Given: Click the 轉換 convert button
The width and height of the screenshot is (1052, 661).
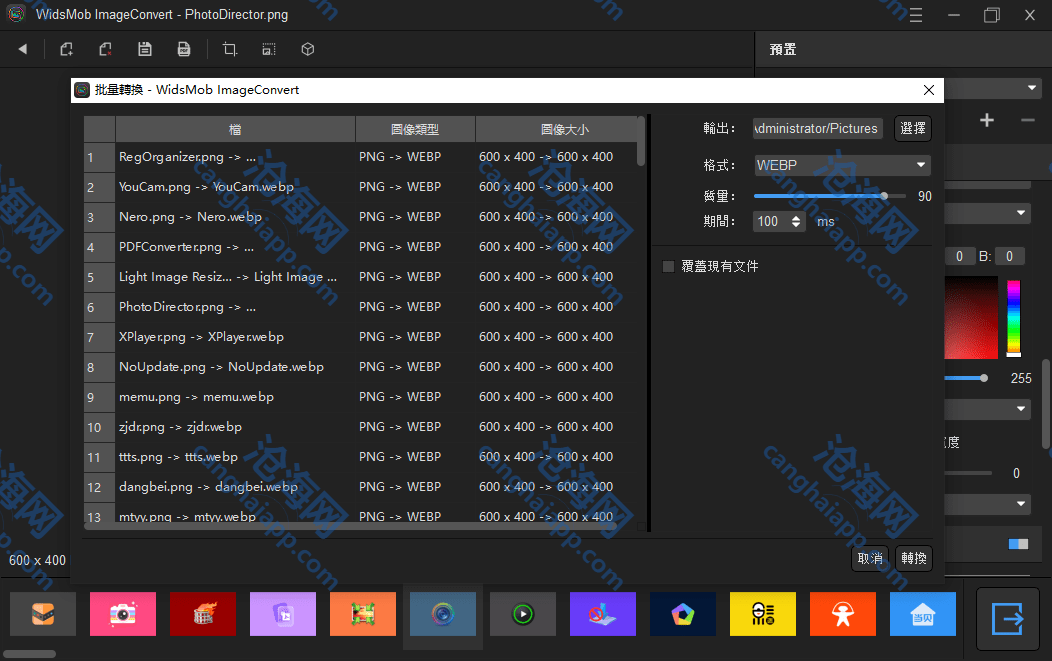Looking at the screenshot, I should coord(914,558).
